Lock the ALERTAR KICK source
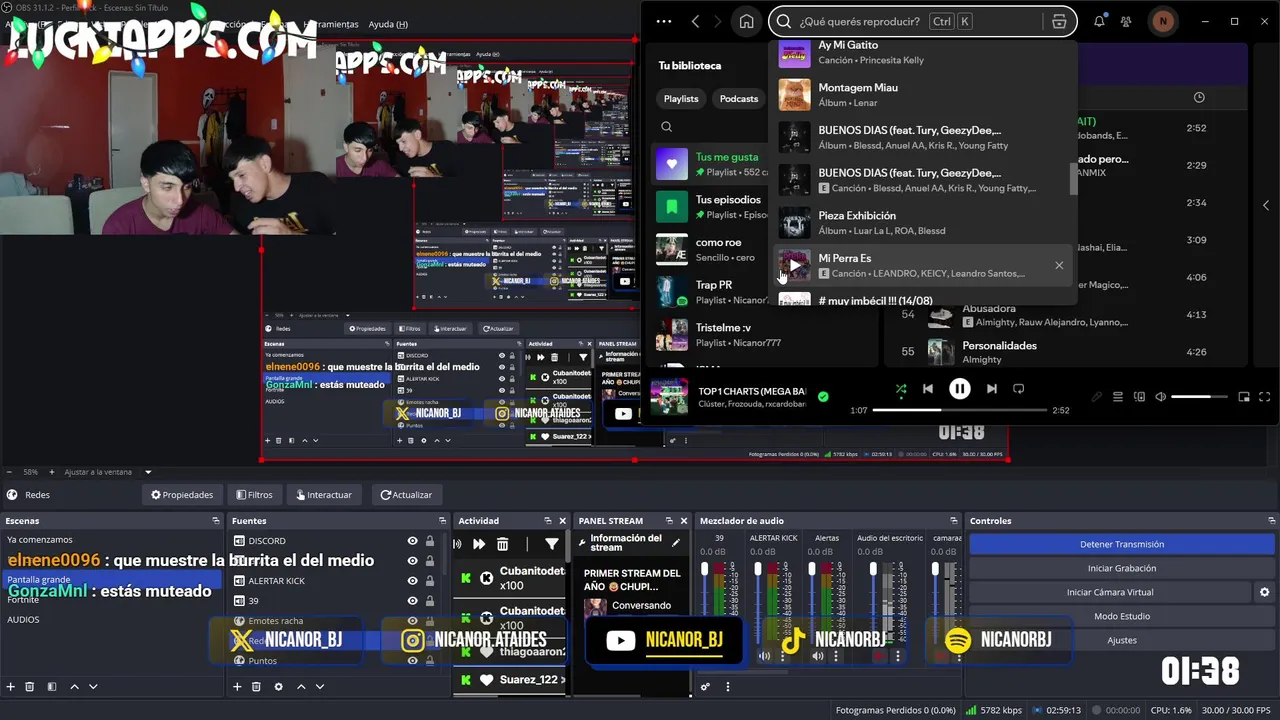 [x=430, y=581]
